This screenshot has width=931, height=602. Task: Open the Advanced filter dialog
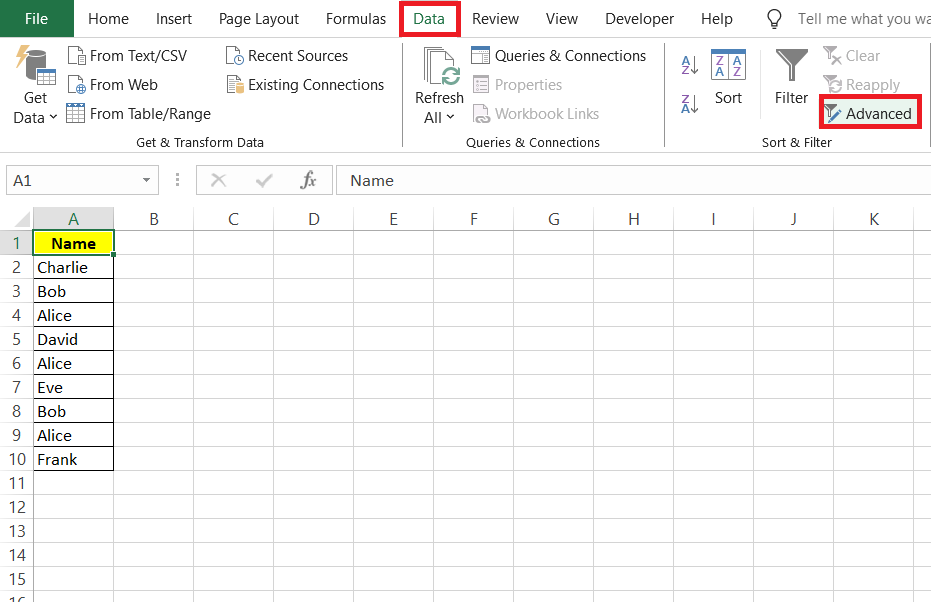click(870, 113)
